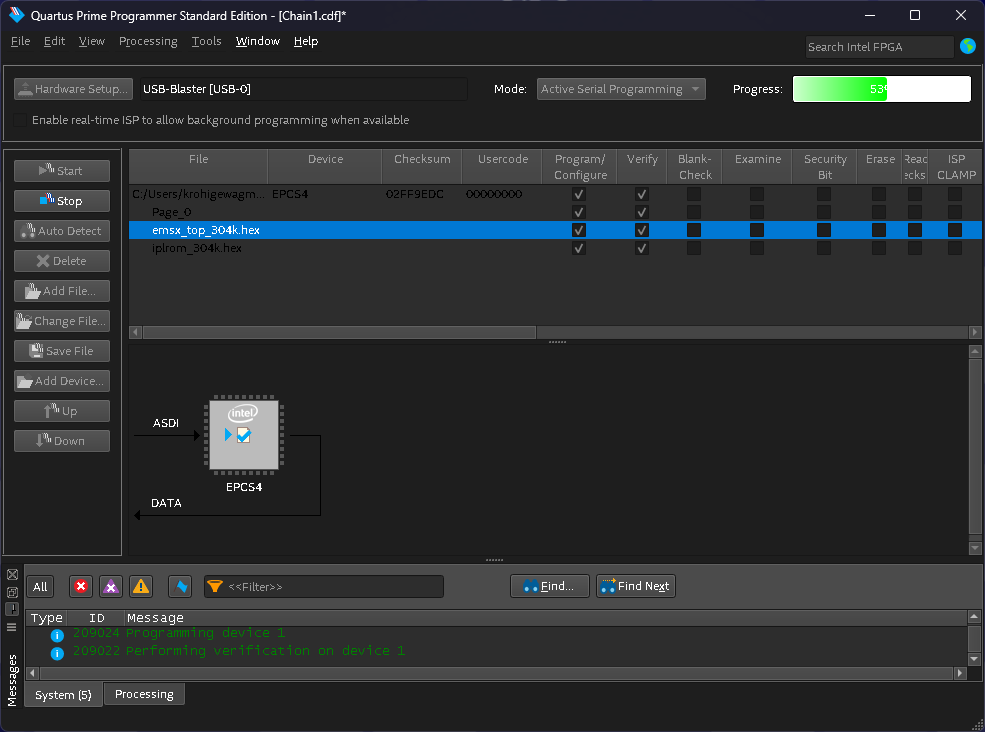Close the Messages panel with X icon
Viewport: 985px width, 732px height.
(12, 574)
